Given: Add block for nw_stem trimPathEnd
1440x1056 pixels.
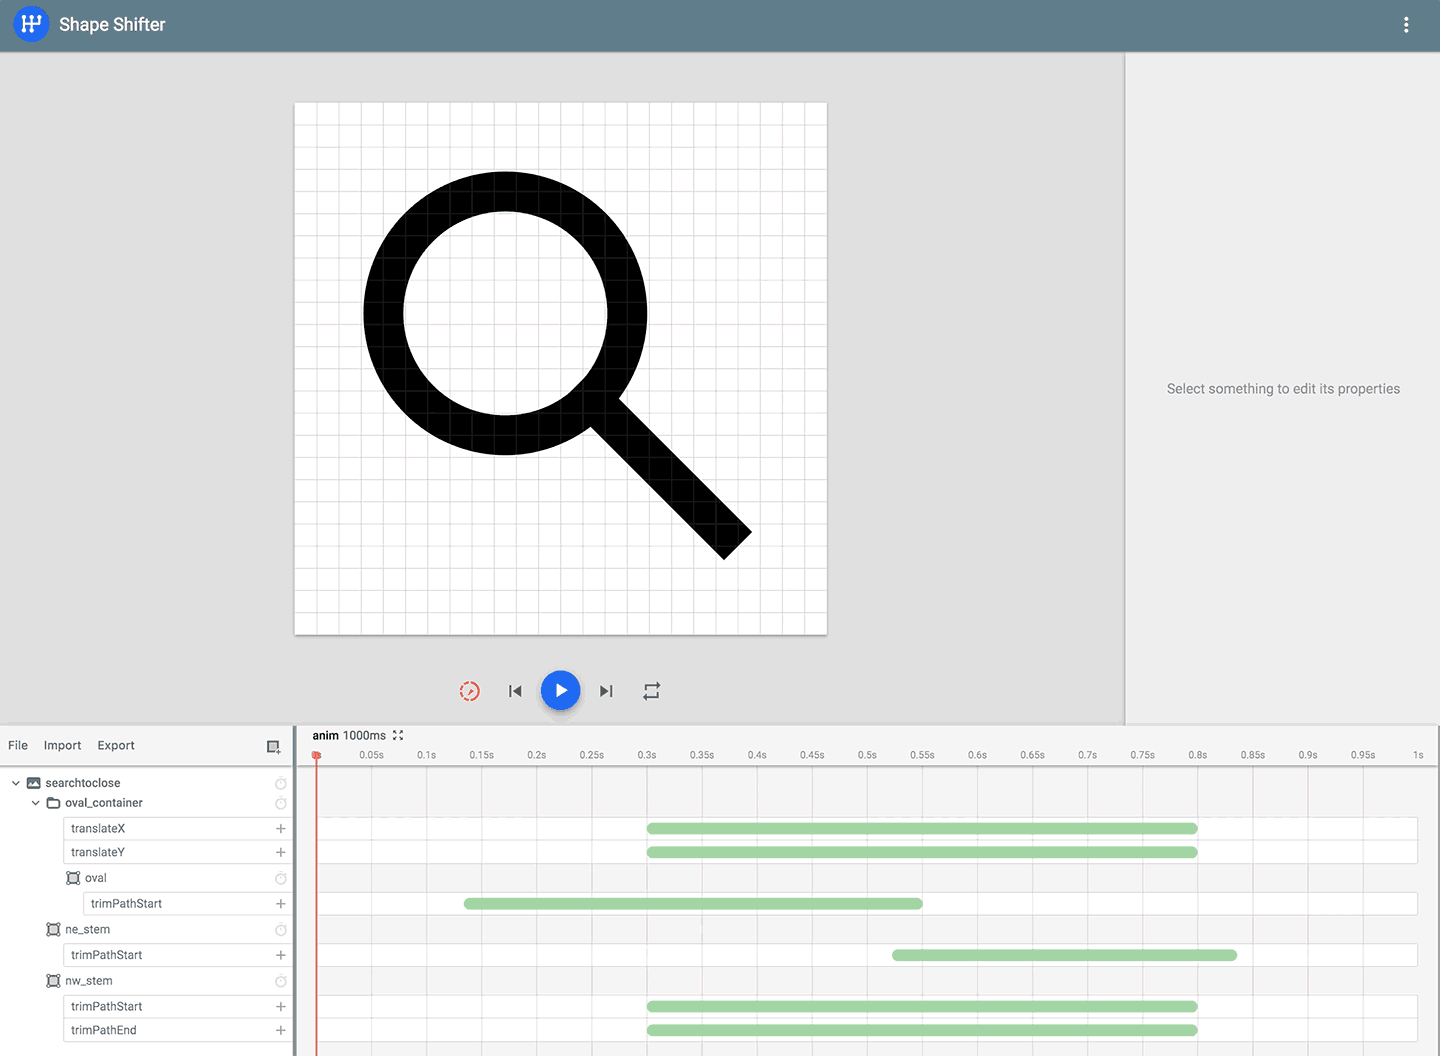Looking at the screenshot, I should click(281, 1030).
